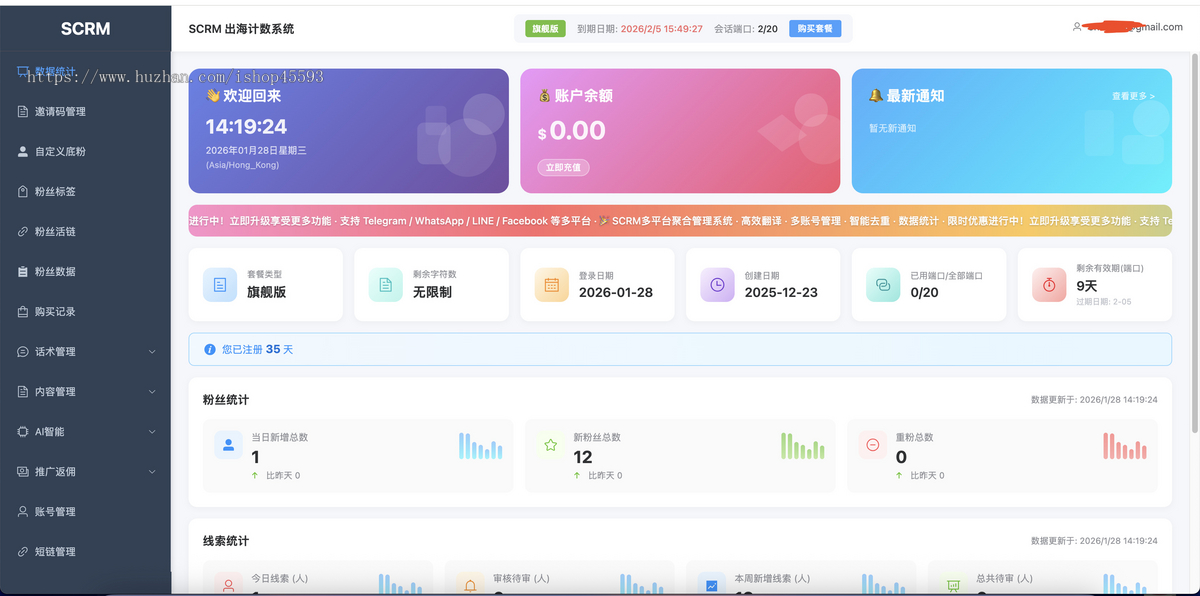Expand the AI智能 submenu chevron
The height and width of the screenshot is (596, 1200).
point(152,432)
